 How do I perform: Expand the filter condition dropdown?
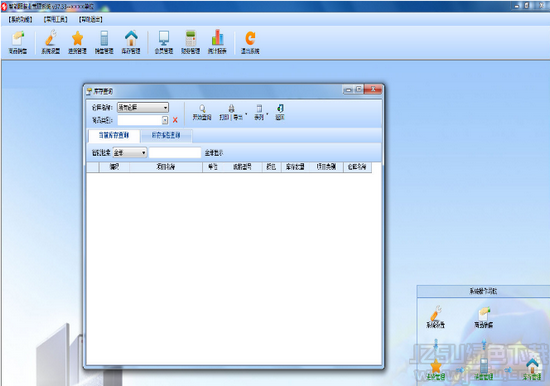(x=143, y=153)
